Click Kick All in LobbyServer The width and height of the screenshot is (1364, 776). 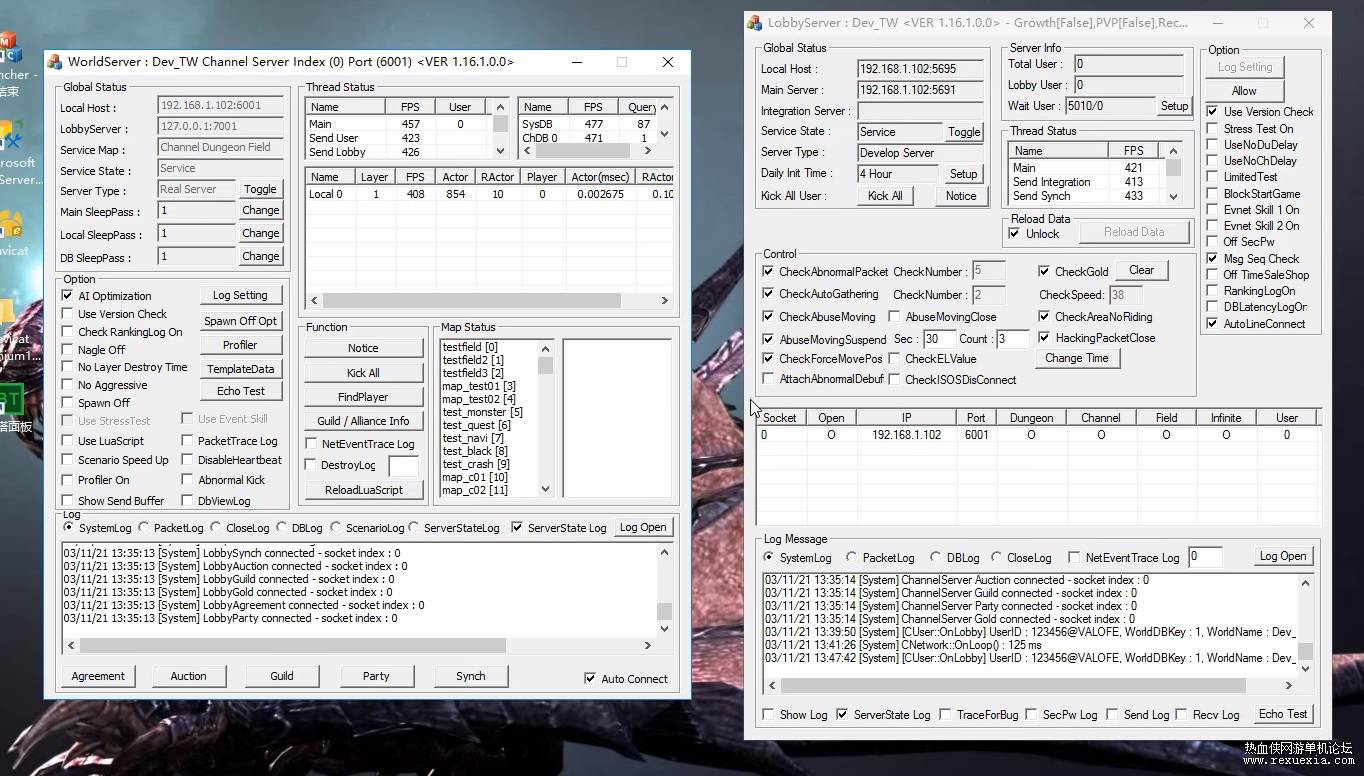[885, 196]
